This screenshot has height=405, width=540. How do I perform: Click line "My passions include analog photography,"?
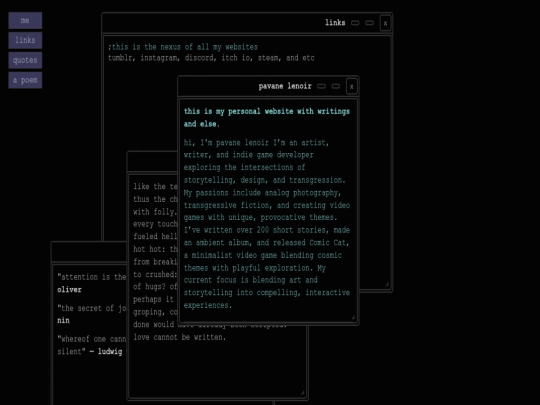click(262, 193)
